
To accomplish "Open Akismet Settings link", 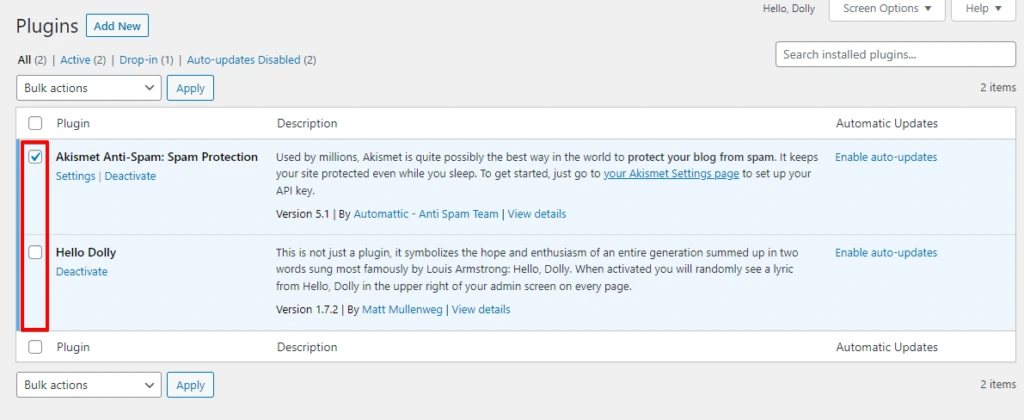I will coord(76,176).
